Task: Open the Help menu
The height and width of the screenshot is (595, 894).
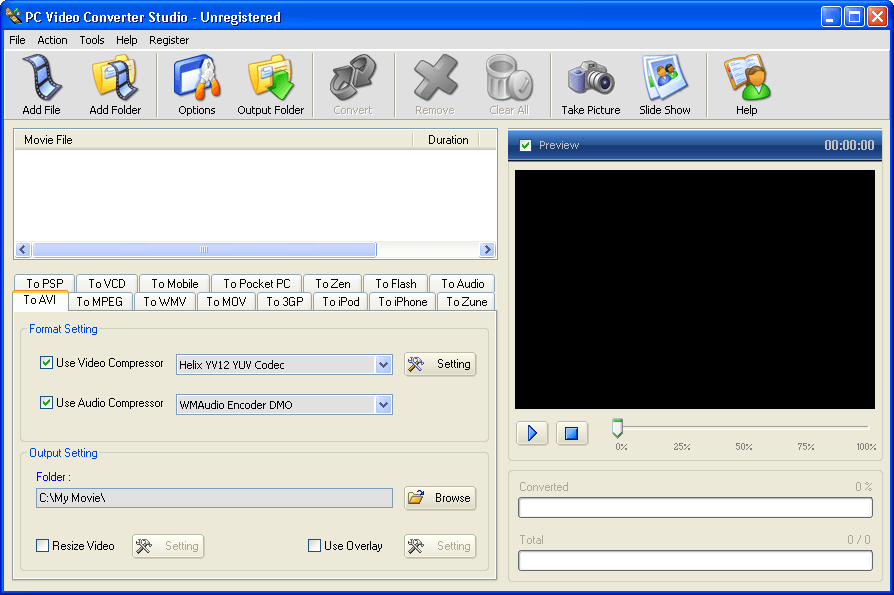Action: pos(127,40)
